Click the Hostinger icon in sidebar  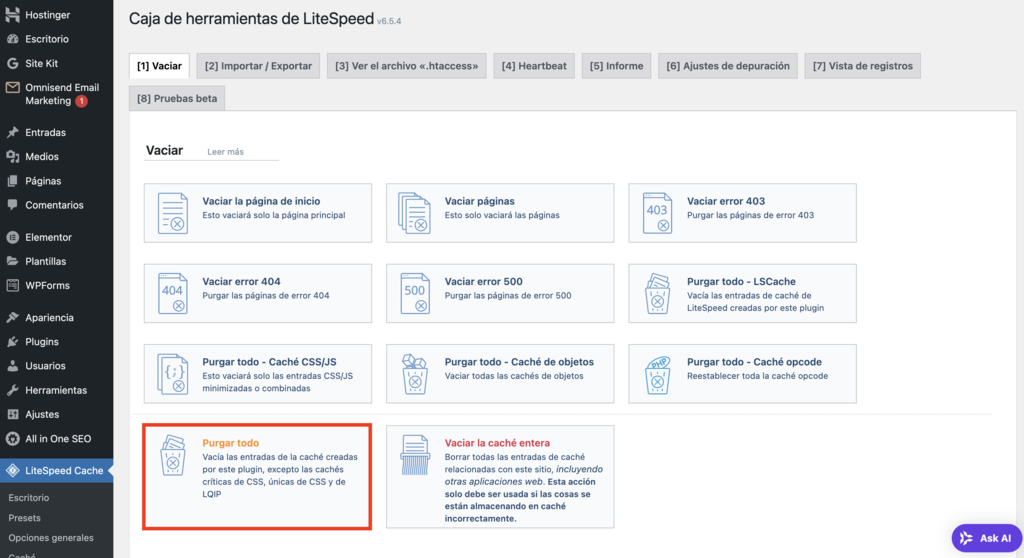pyautogui.click(x=12, y=14)
